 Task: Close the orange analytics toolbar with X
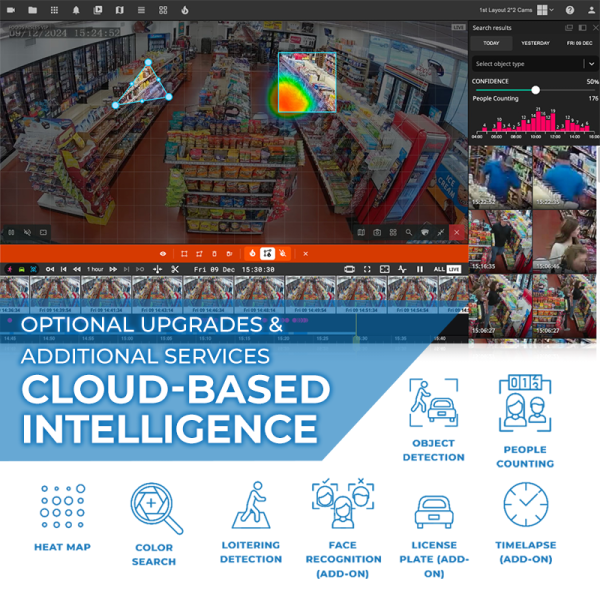pos(306,254)
